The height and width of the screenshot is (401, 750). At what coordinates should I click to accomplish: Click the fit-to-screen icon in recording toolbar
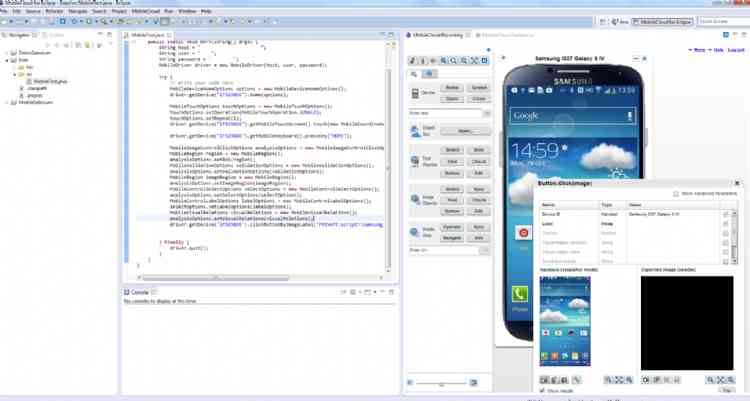474,61
